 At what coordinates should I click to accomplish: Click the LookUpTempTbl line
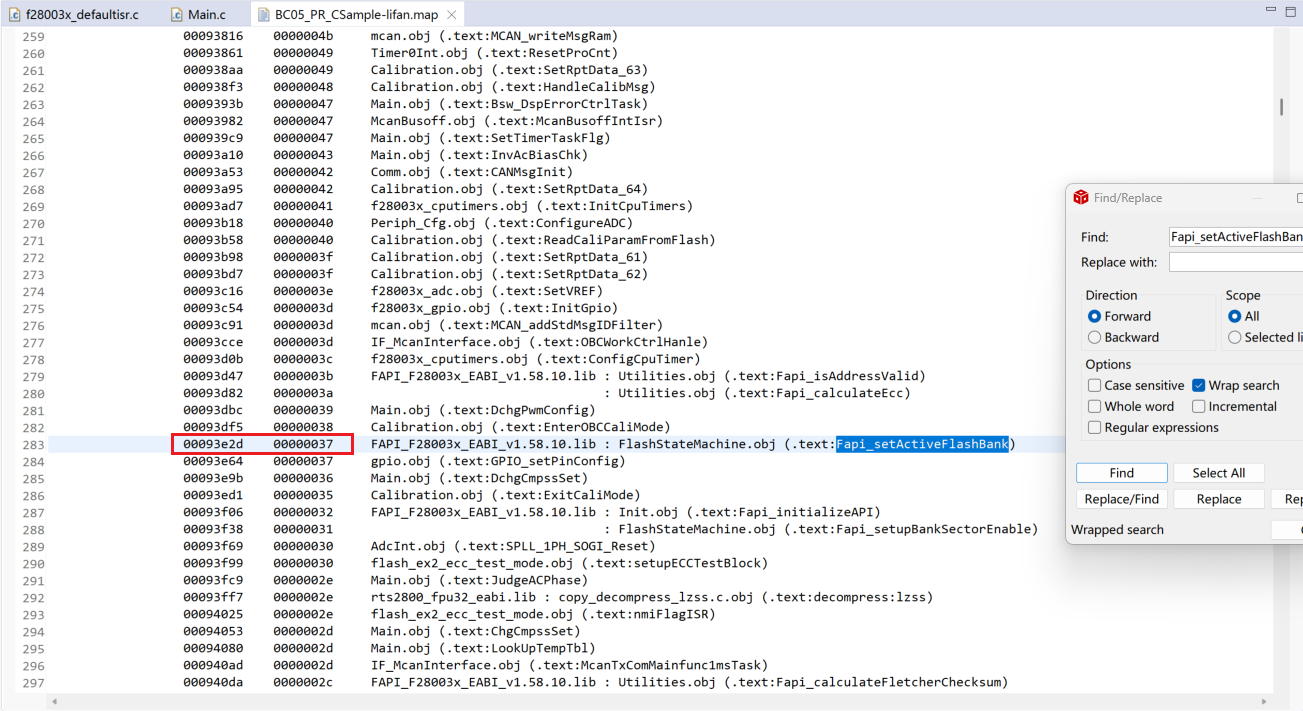tap(483, 648)
